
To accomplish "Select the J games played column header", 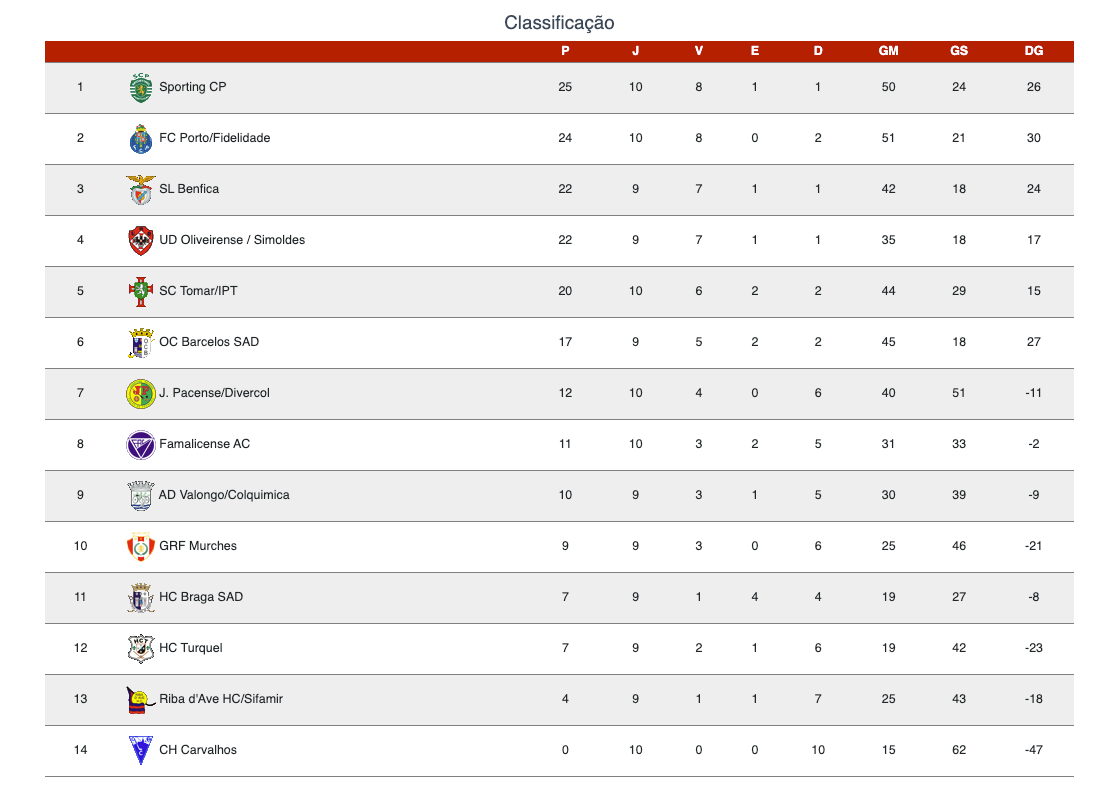I will pyautogui.click(x=635, y=51).
